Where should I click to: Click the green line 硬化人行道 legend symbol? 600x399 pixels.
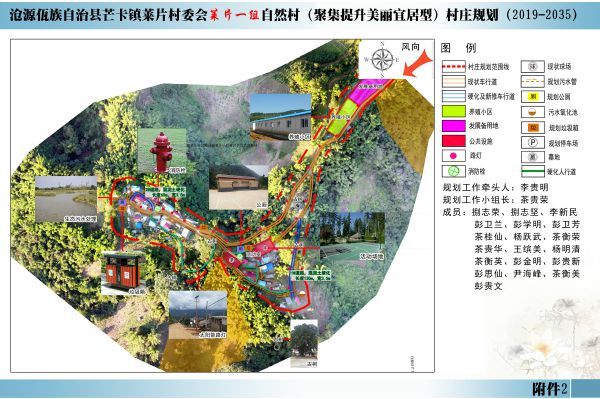pos(533,171)
